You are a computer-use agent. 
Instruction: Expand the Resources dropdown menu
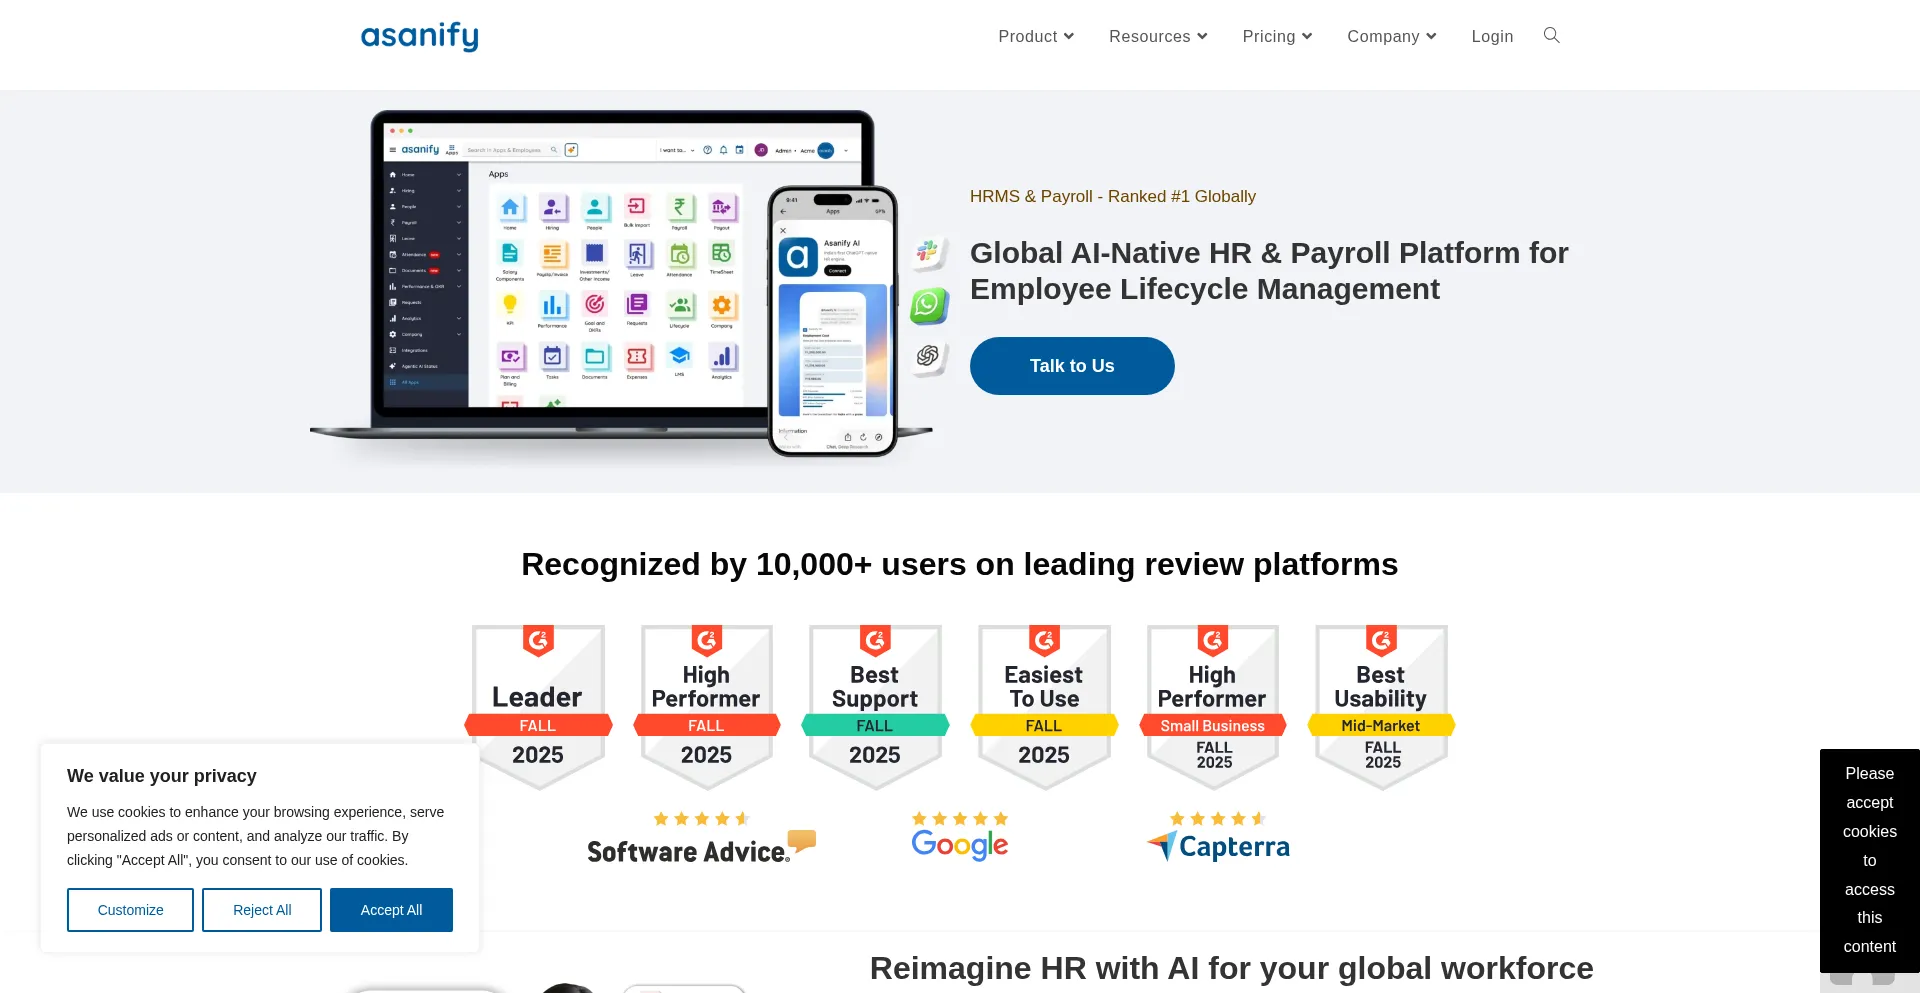point(1158,37)
